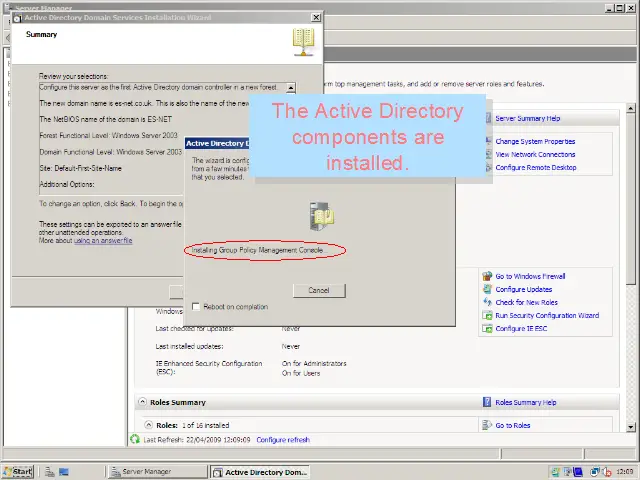Image resolution: width=640 pixels, height=480 pixels.
Task: Click Configure Remote Desktop link
Action: [536, 167]
